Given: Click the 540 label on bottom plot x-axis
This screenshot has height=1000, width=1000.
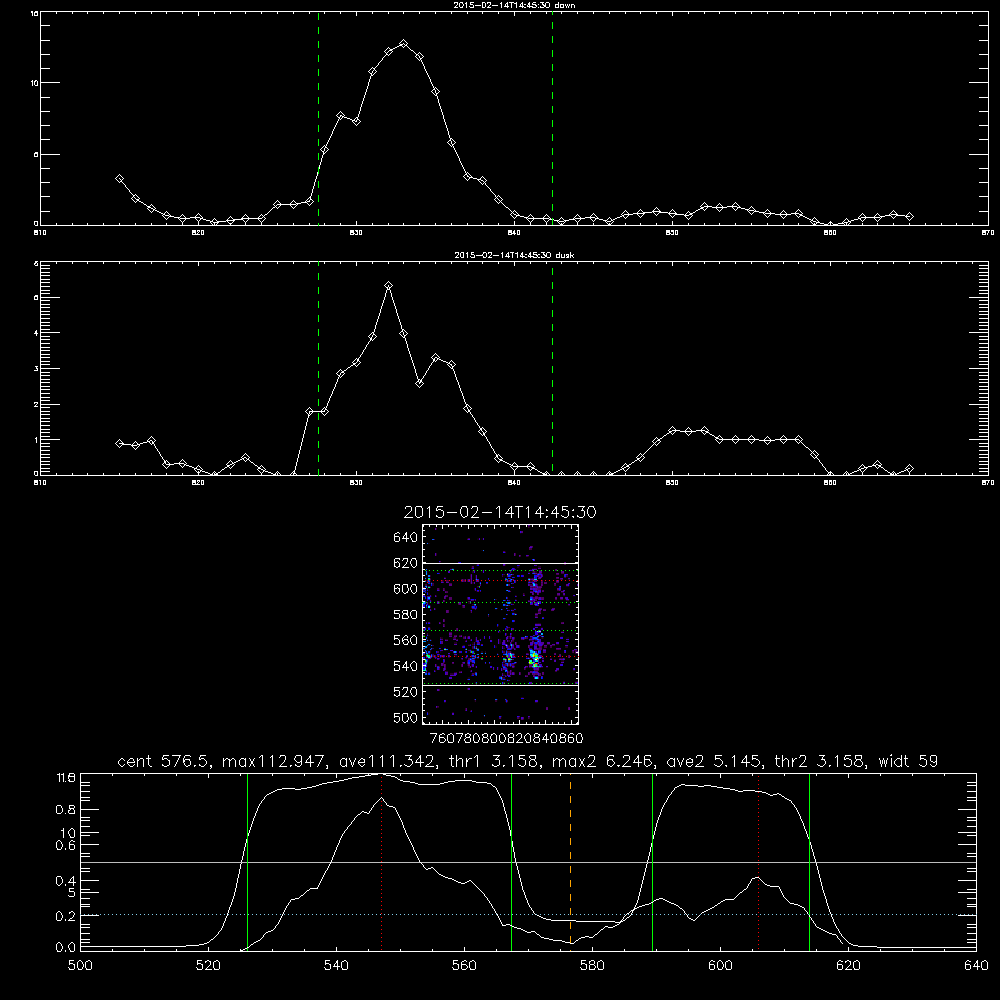Looking at the screenshot, I should [x=336, y=966].
